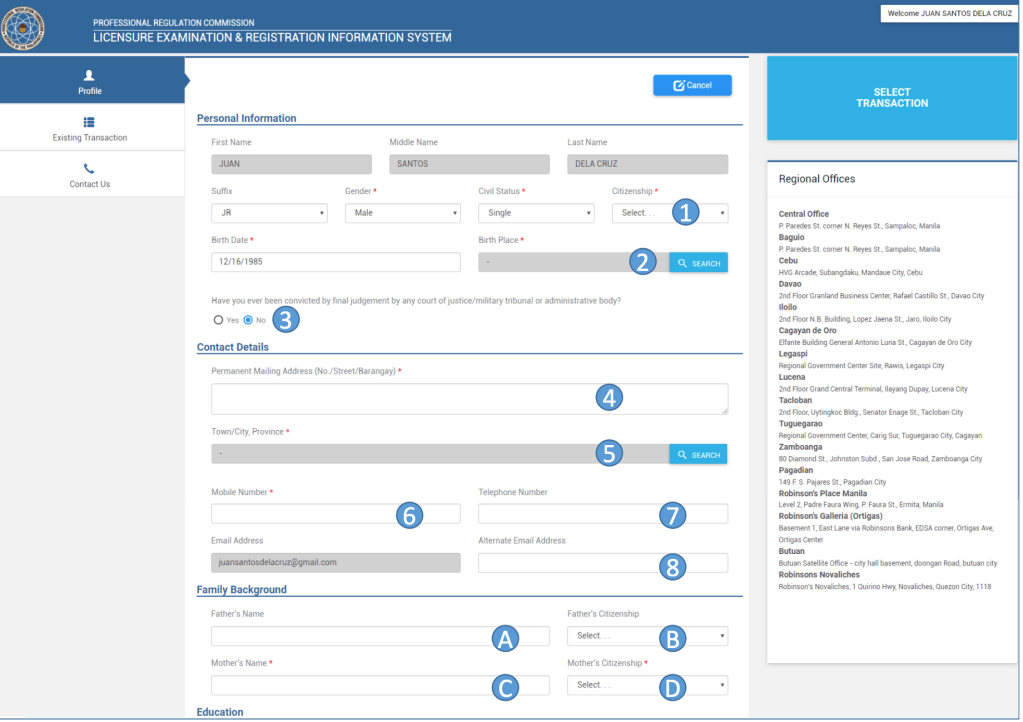
Task: Search for Birth Place
Action: pos(698,263)
